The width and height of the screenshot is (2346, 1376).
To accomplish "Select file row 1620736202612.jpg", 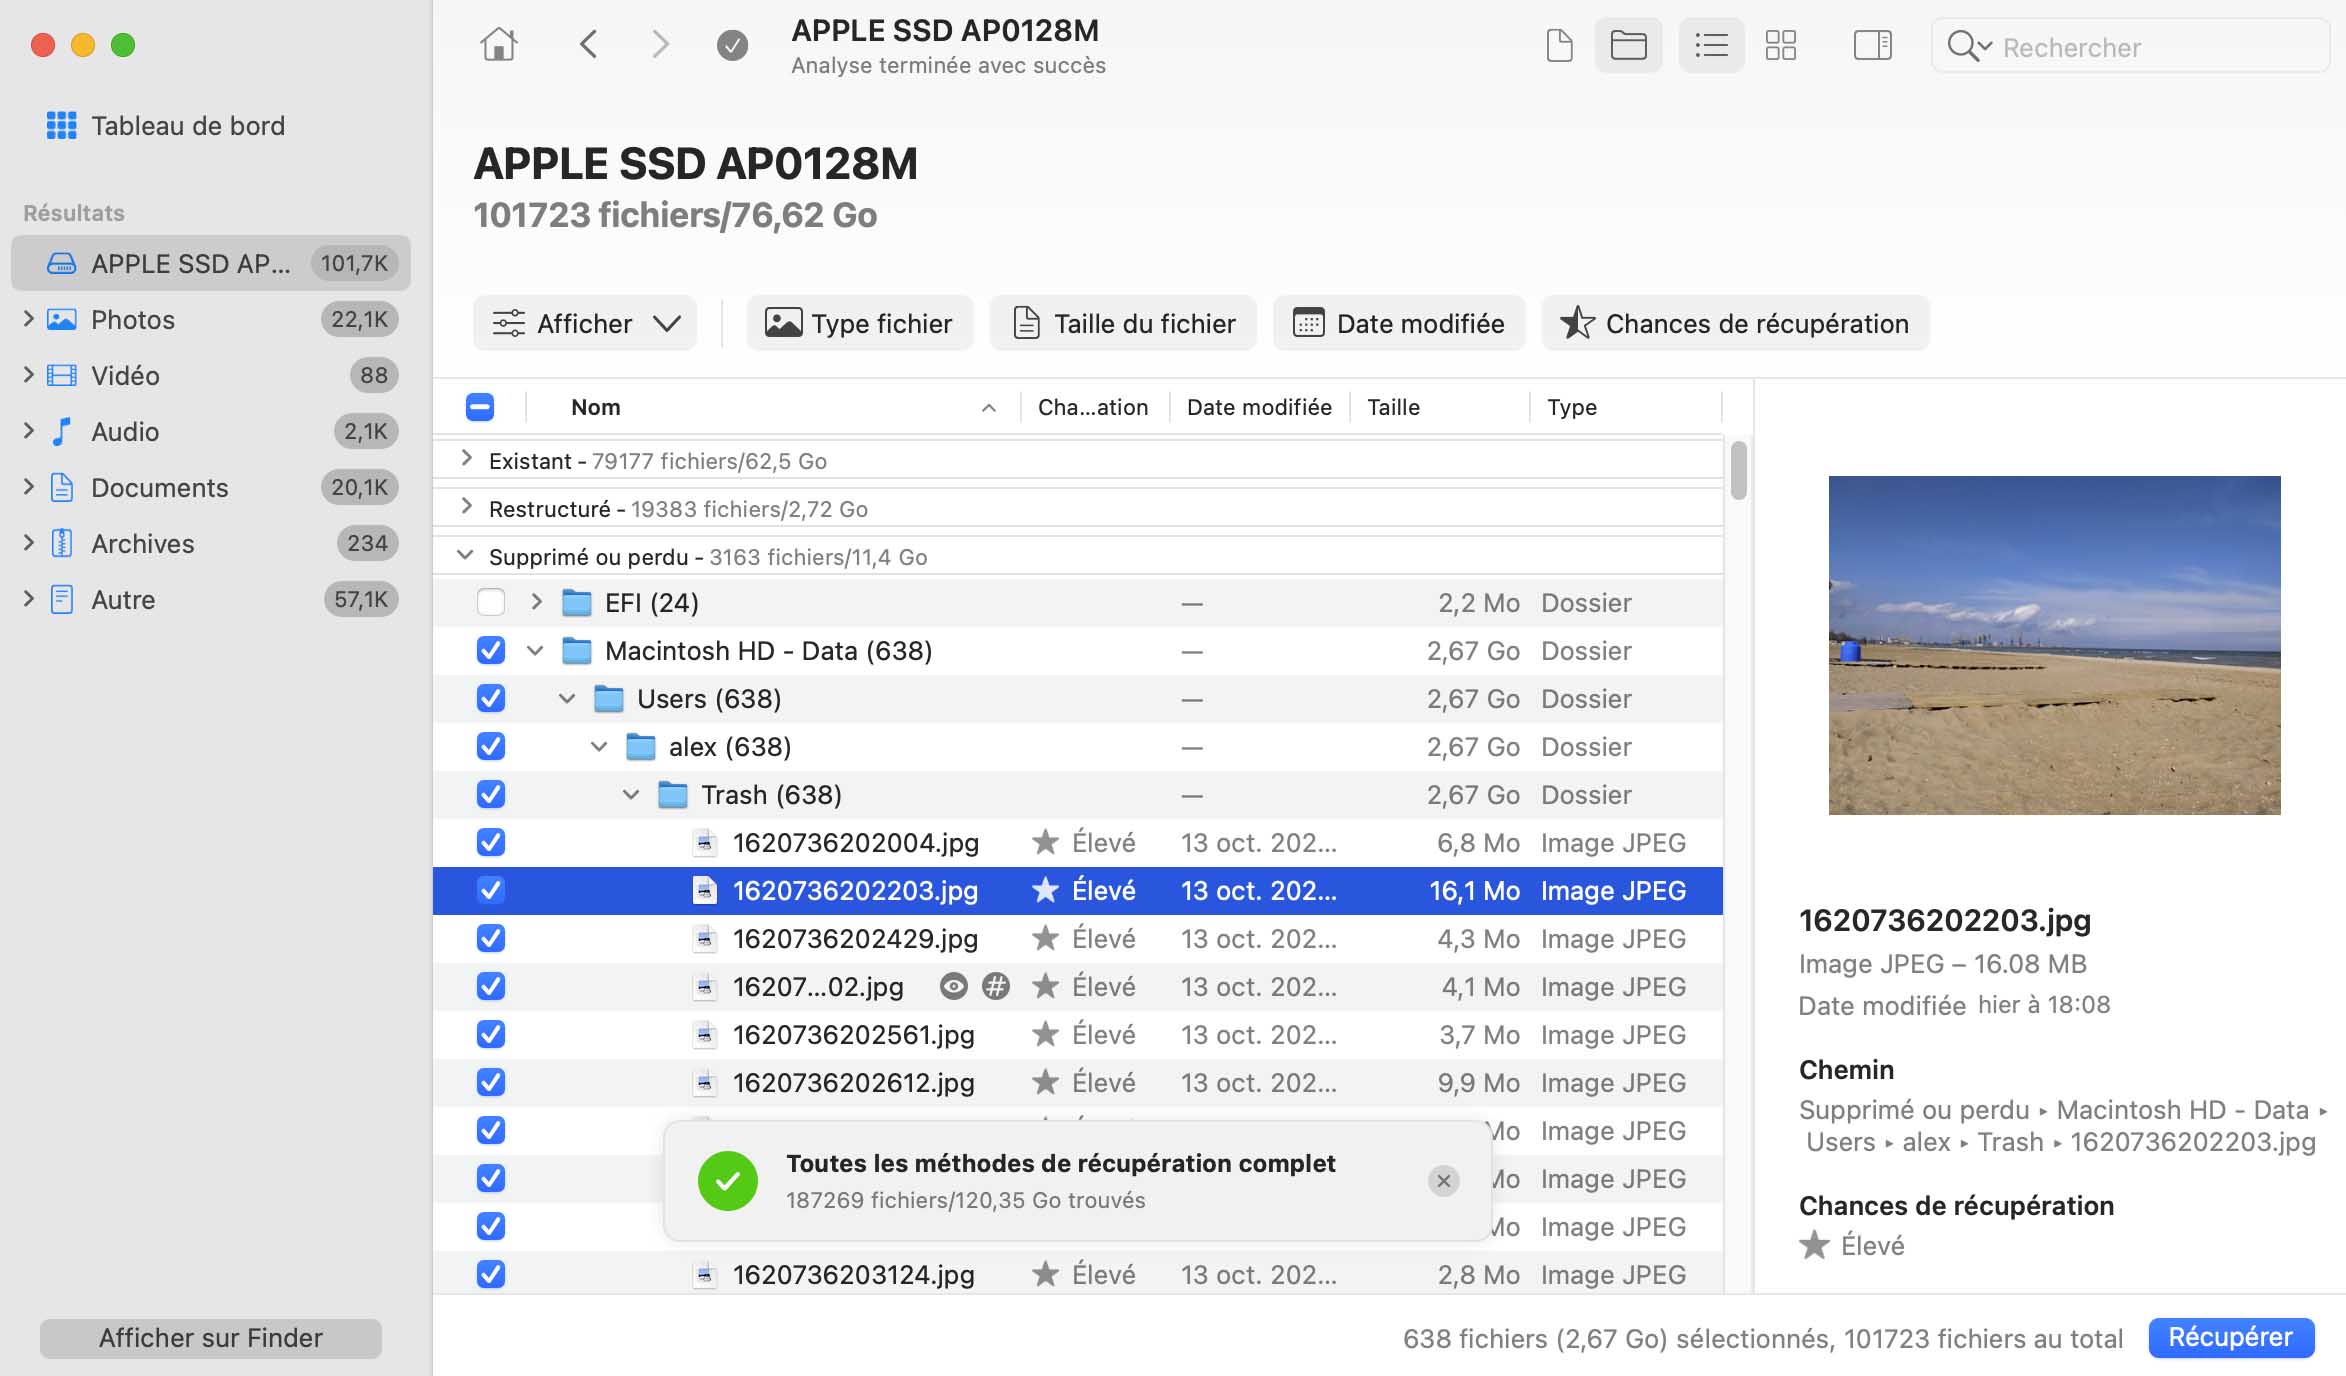I will point(1078,1082).
